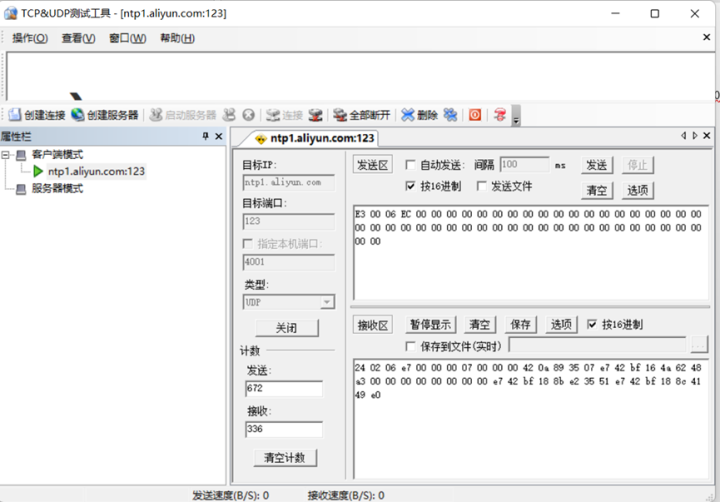Click the local port 4001 field

click(x=288, y=262)
